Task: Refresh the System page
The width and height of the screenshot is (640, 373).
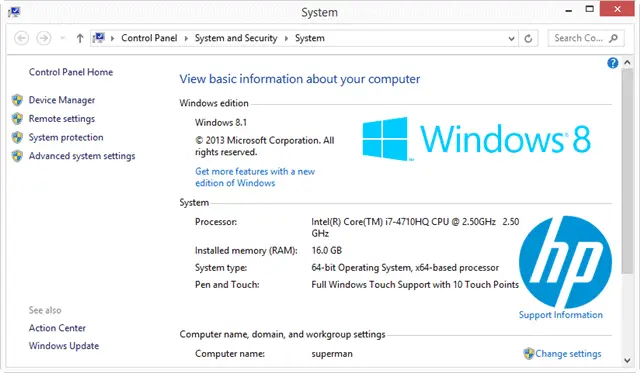Action: pos(528,39)
